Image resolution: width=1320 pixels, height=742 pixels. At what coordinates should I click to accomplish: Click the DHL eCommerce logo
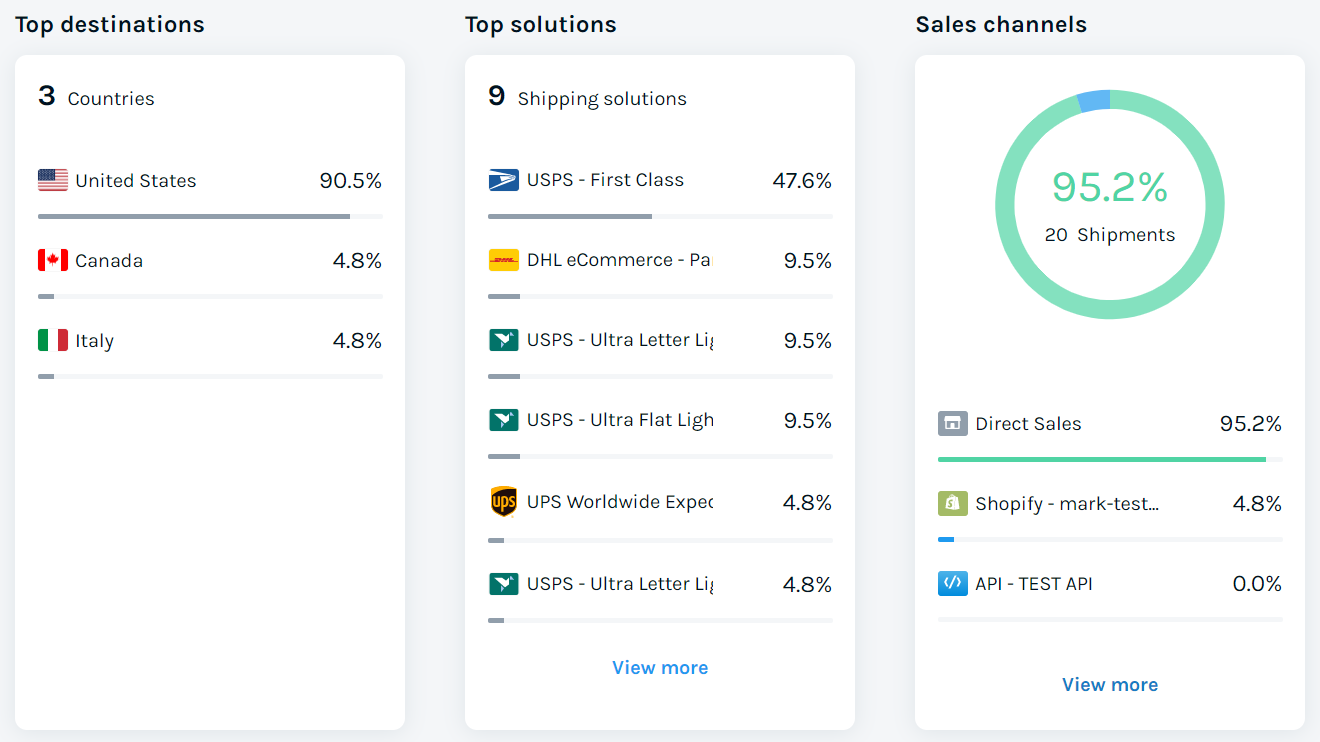click(503, 260)
